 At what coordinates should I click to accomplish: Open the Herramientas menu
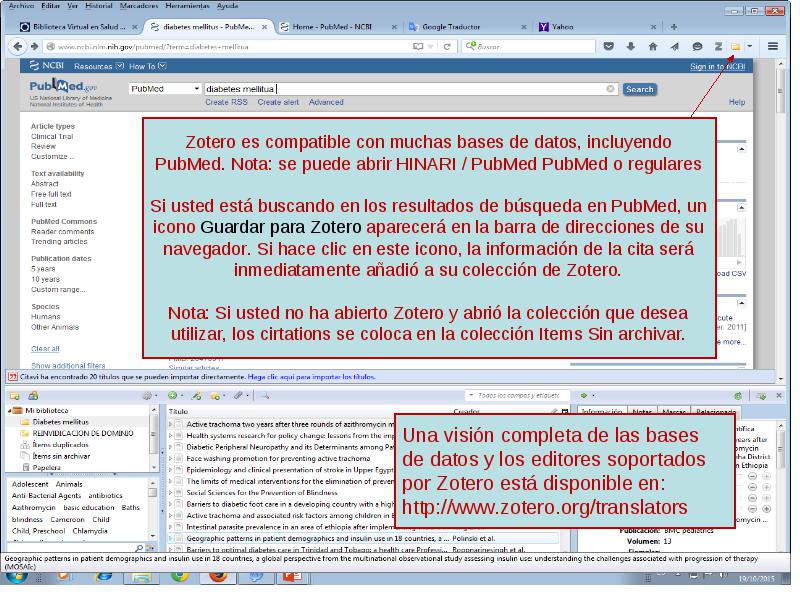pos(187,6)
